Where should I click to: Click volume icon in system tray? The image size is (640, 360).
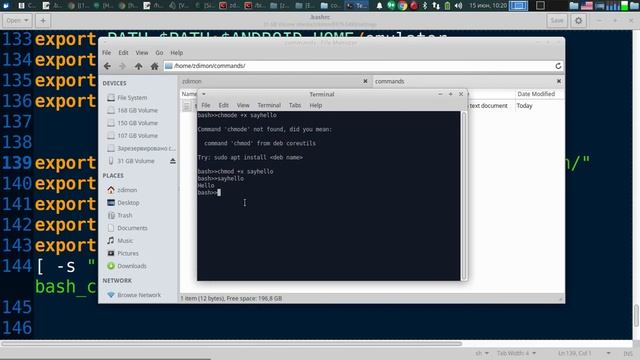coord(458,5)
